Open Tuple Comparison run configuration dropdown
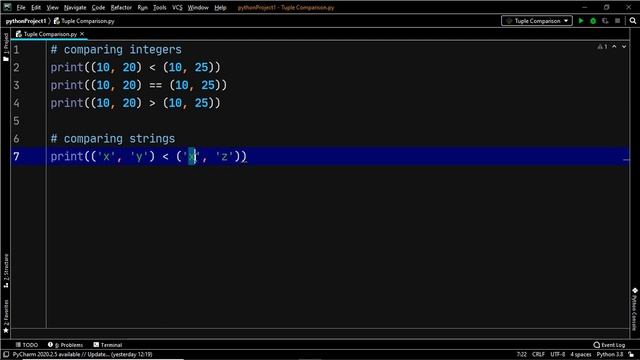 pyautogui.click(x=537, y=21)
